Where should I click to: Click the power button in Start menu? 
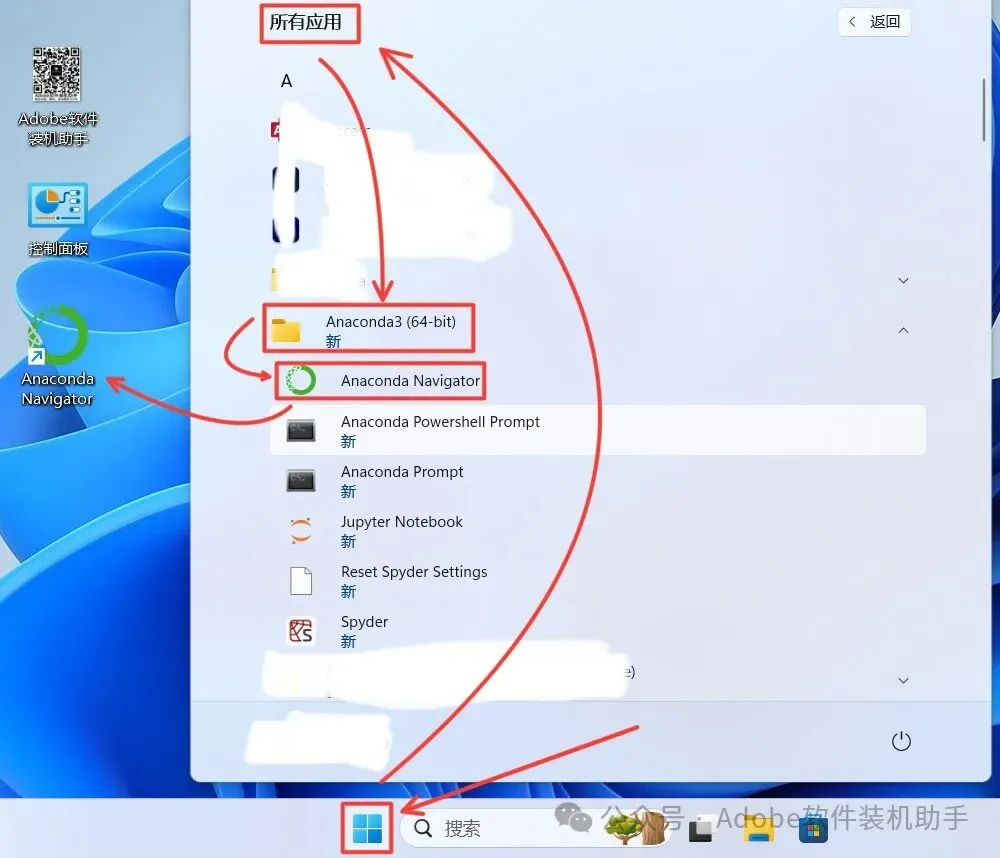coord(901,741)
